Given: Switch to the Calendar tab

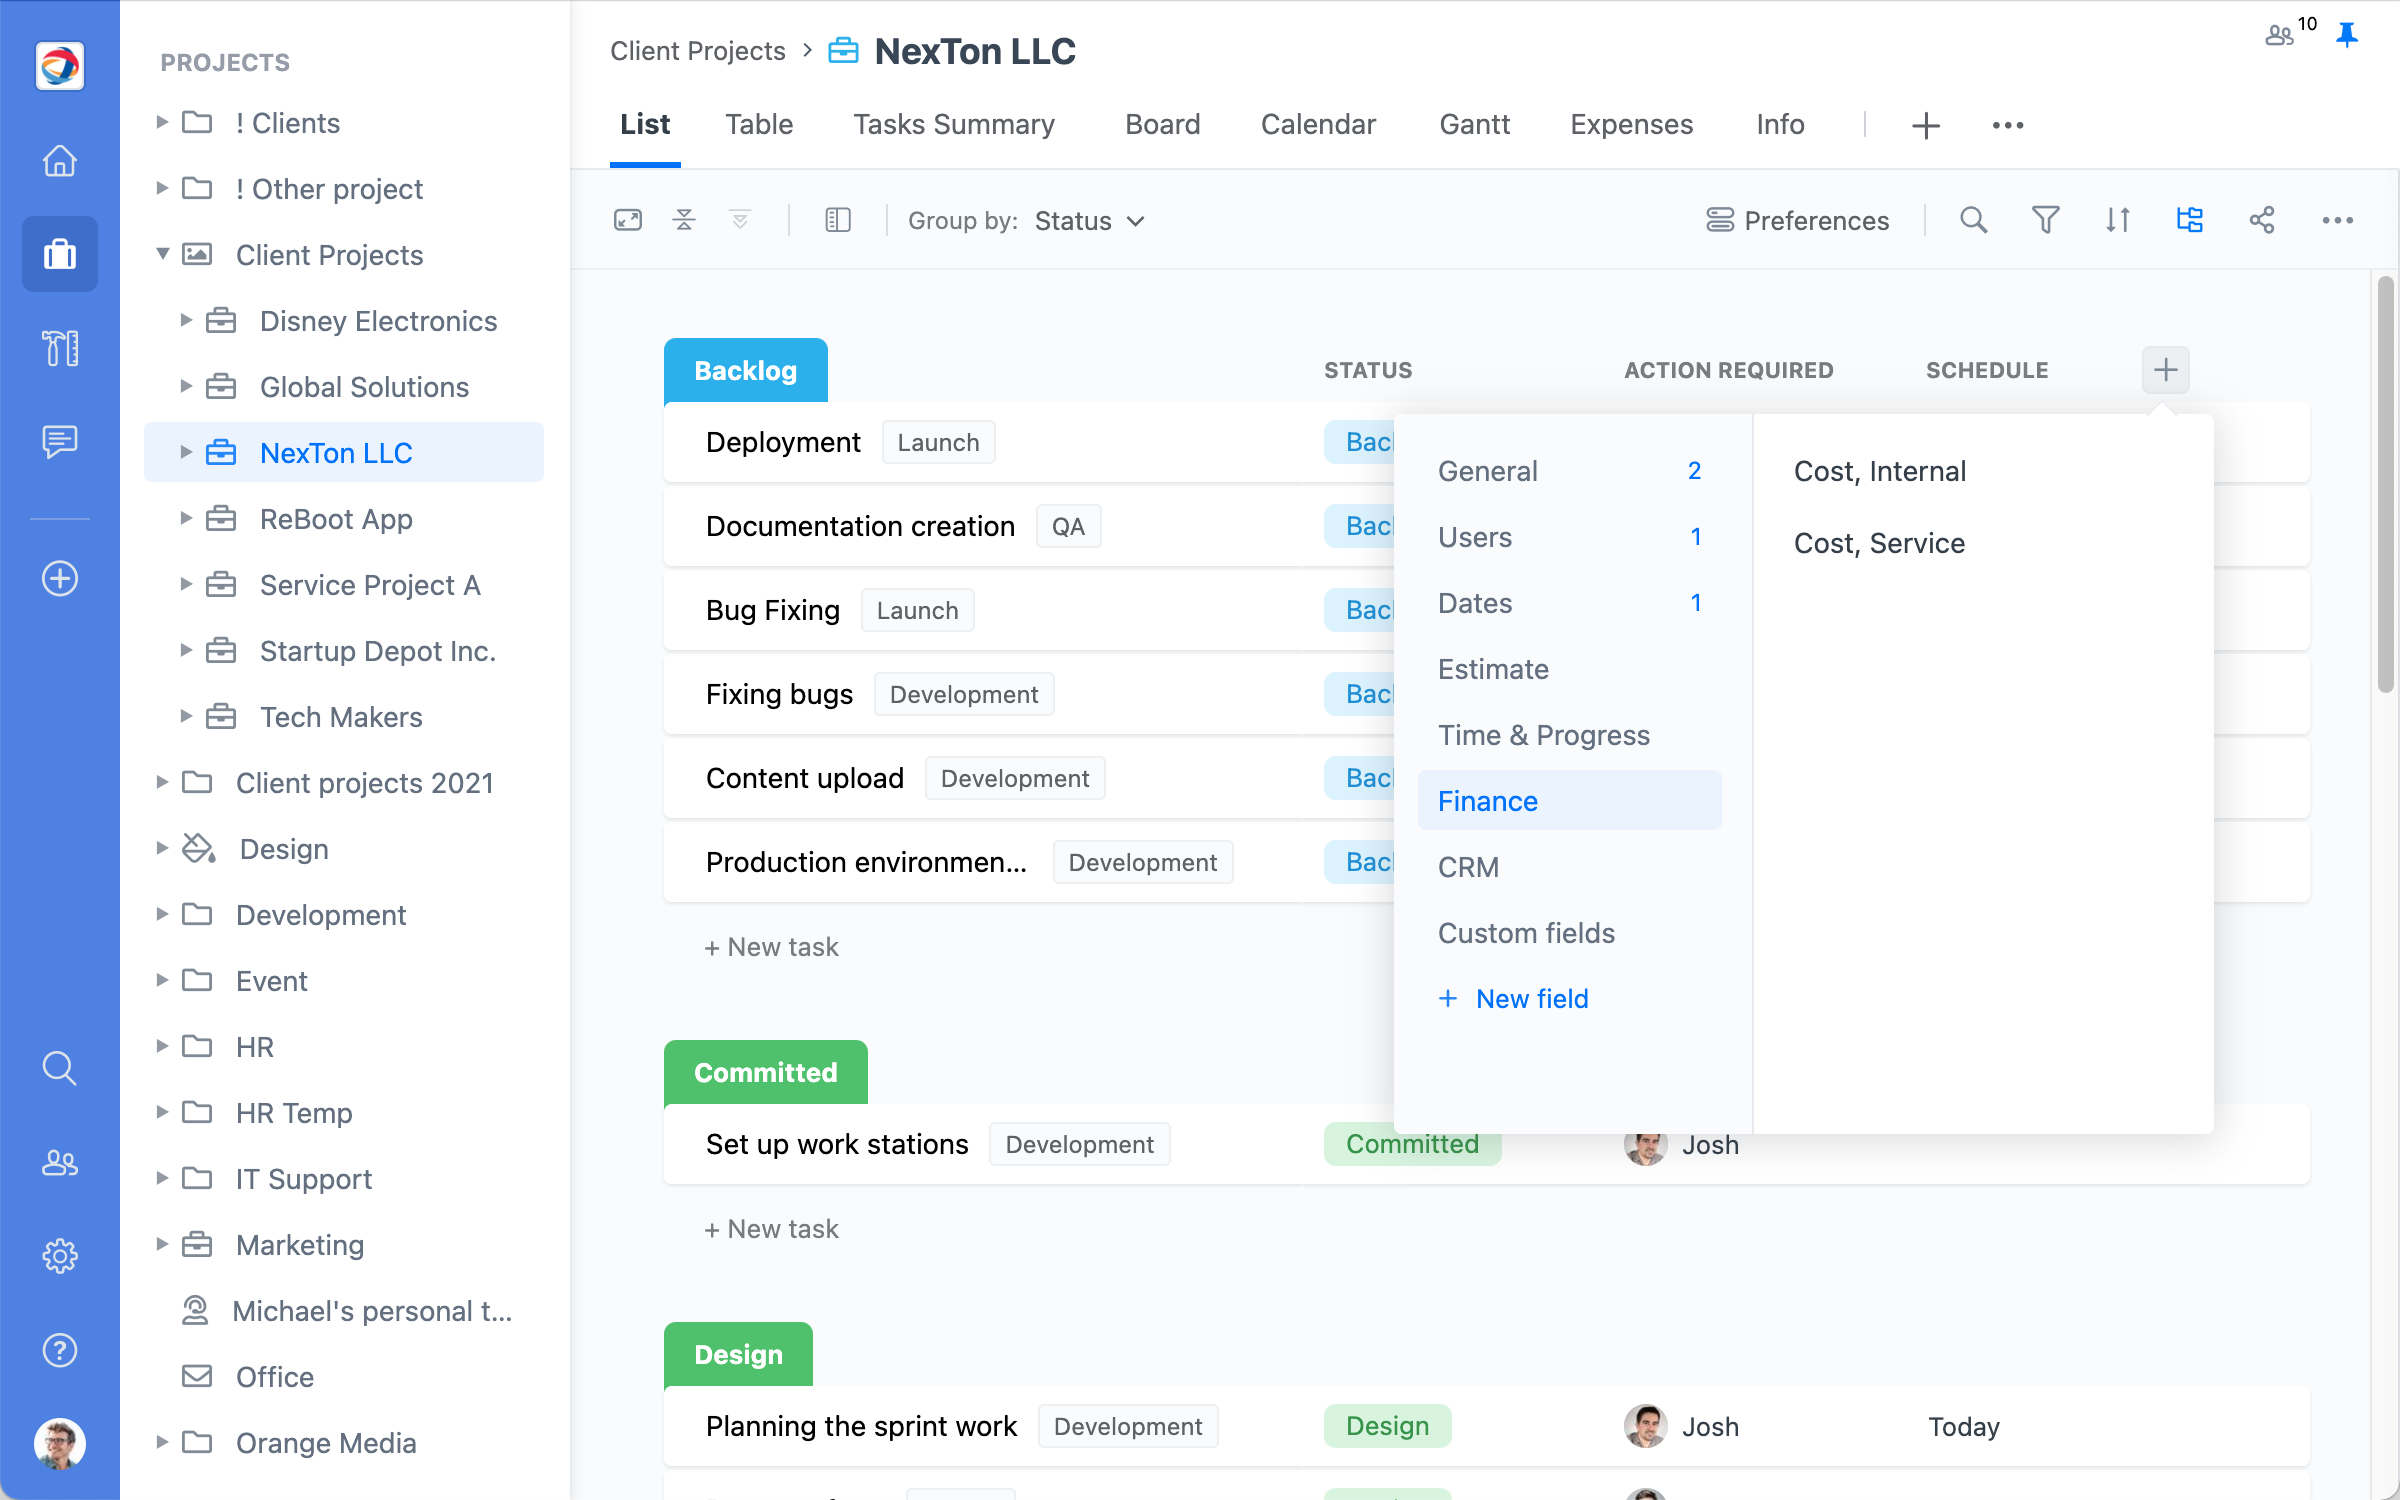Looking at the screenshot, I should (1318, 125).
